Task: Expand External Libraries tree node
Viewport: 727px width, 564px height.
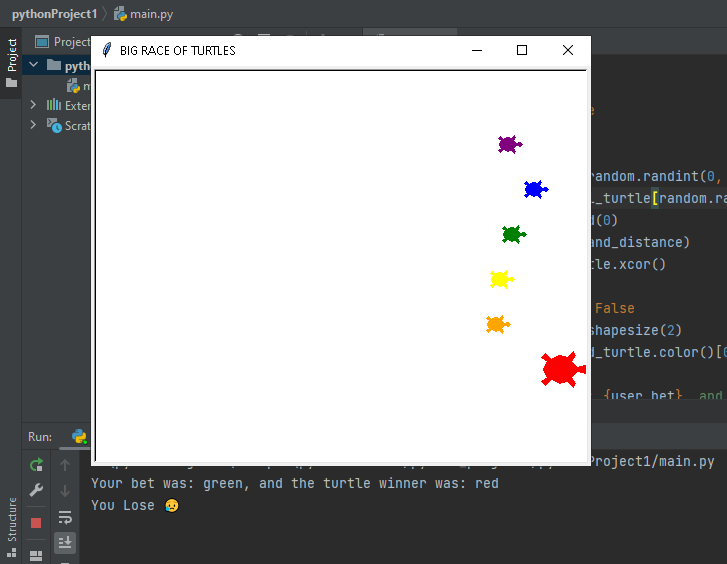Action: point(33,105)
